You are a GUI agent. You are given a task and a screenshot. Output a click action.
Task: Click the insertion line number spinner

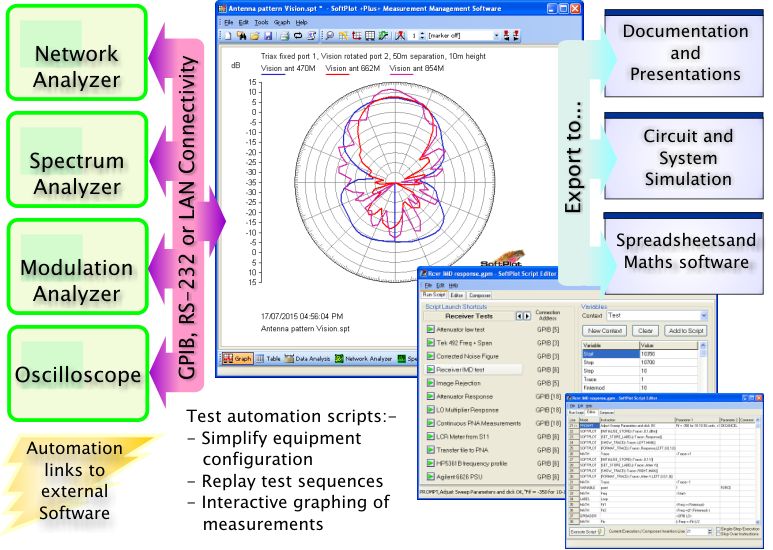coord(710,532)
